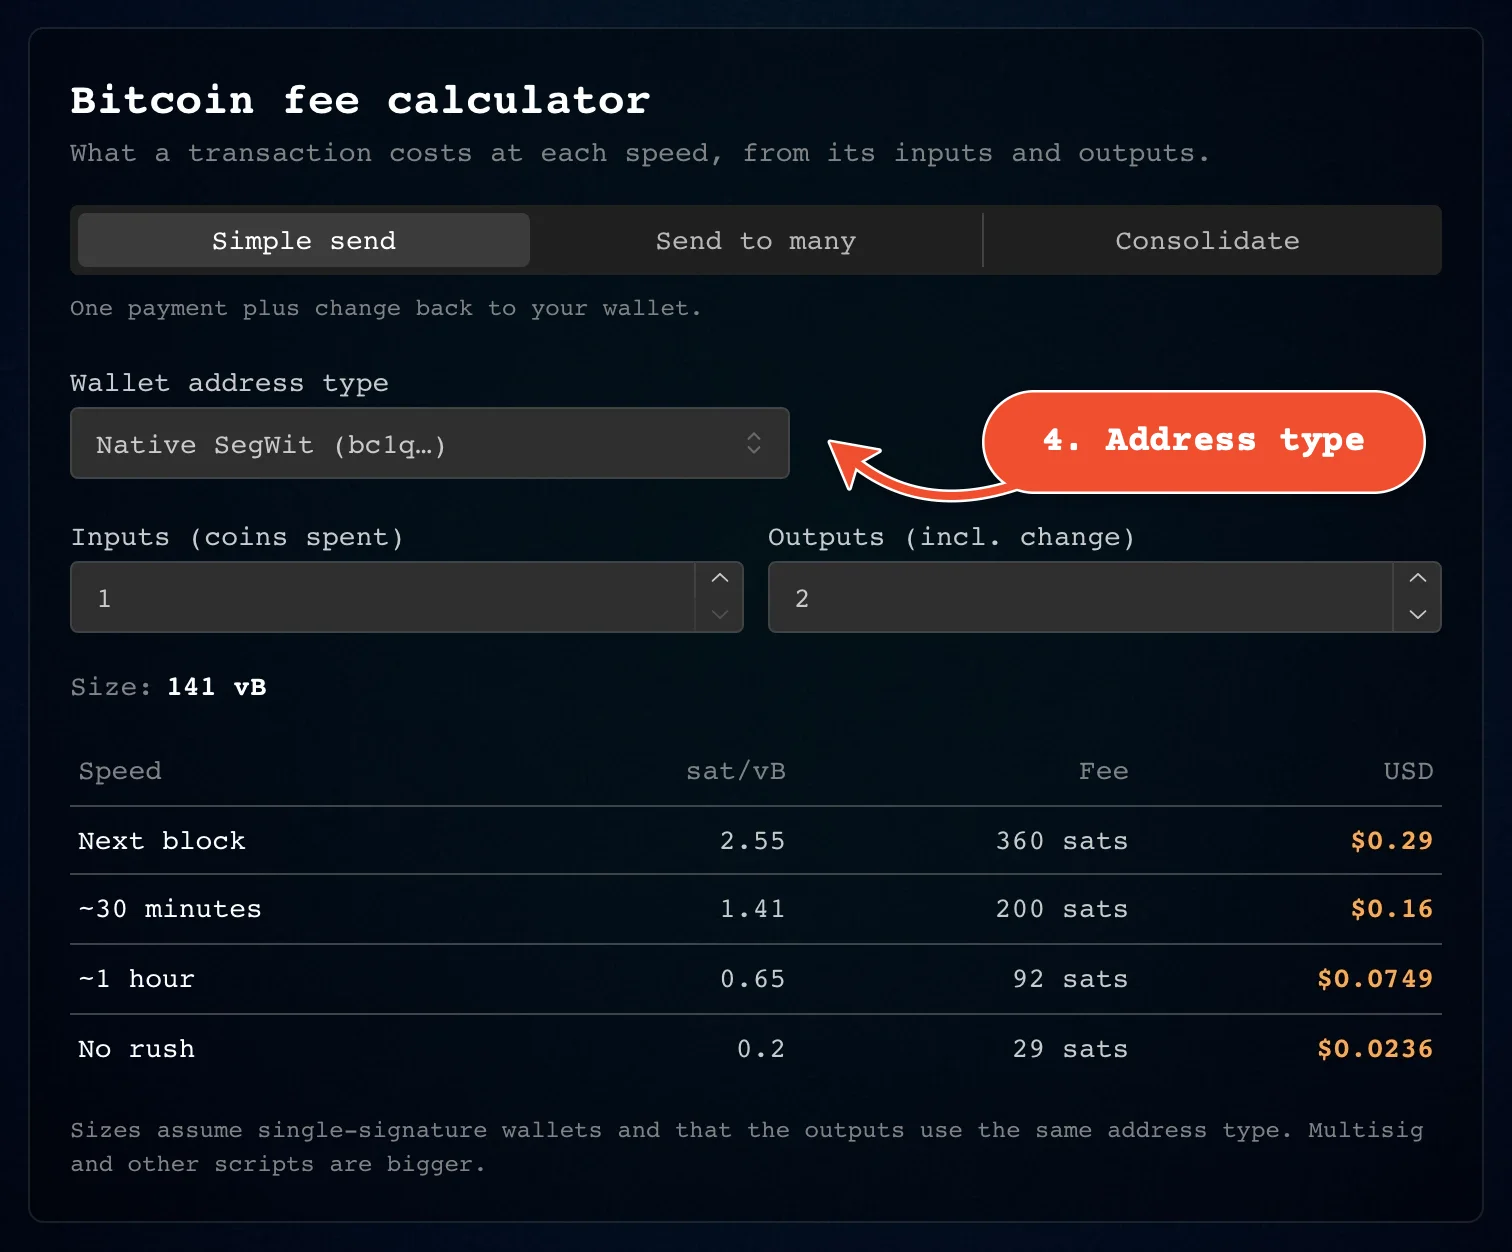This screenshot has height=1252, width=1512.
Task: Click the 'No rush' speed label
Action: pyautogui.click(x=136, y=1049)
